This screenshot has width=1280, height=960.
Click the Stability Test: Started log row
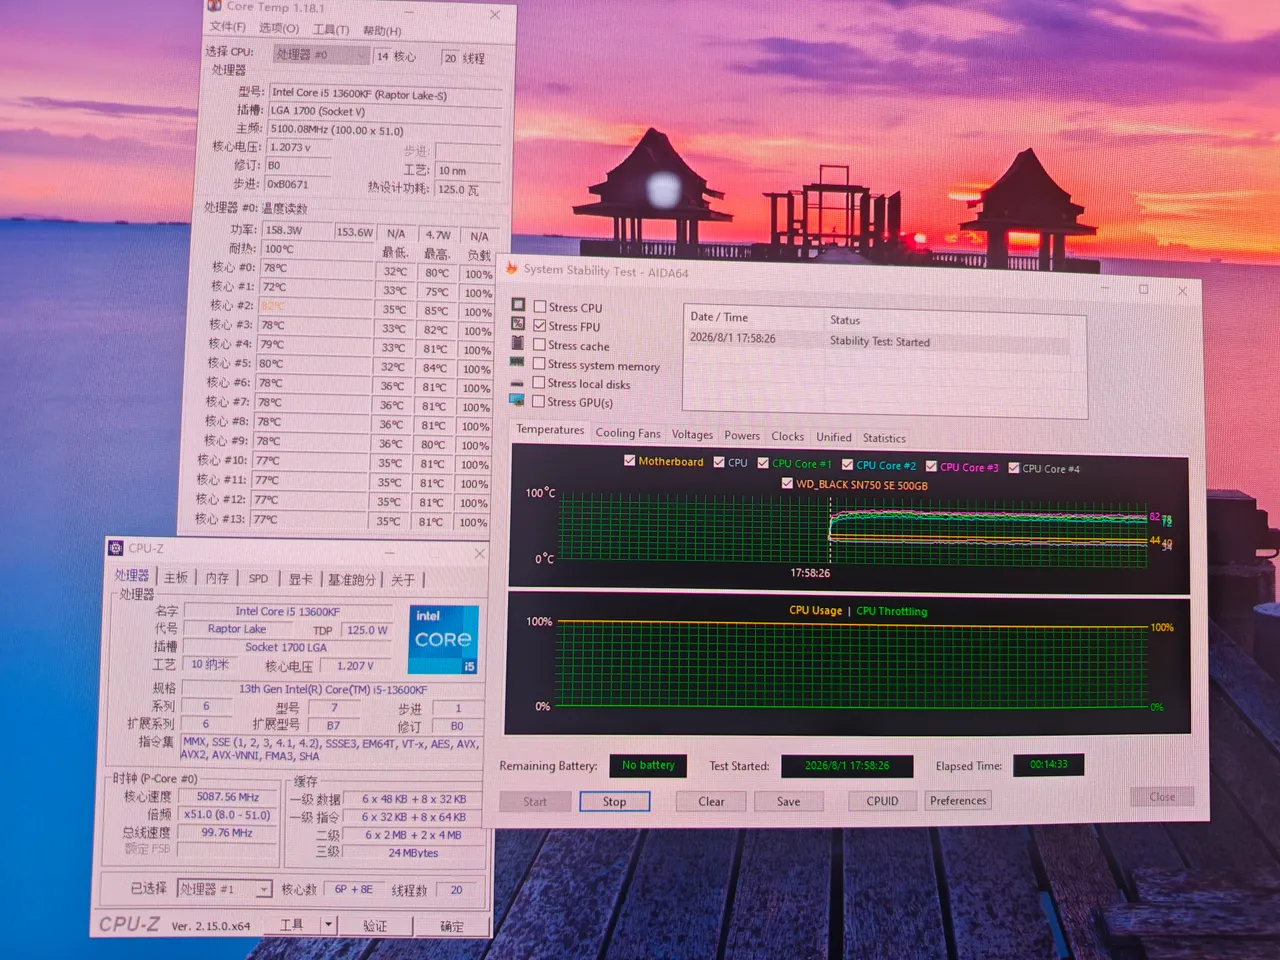(880, 341)
